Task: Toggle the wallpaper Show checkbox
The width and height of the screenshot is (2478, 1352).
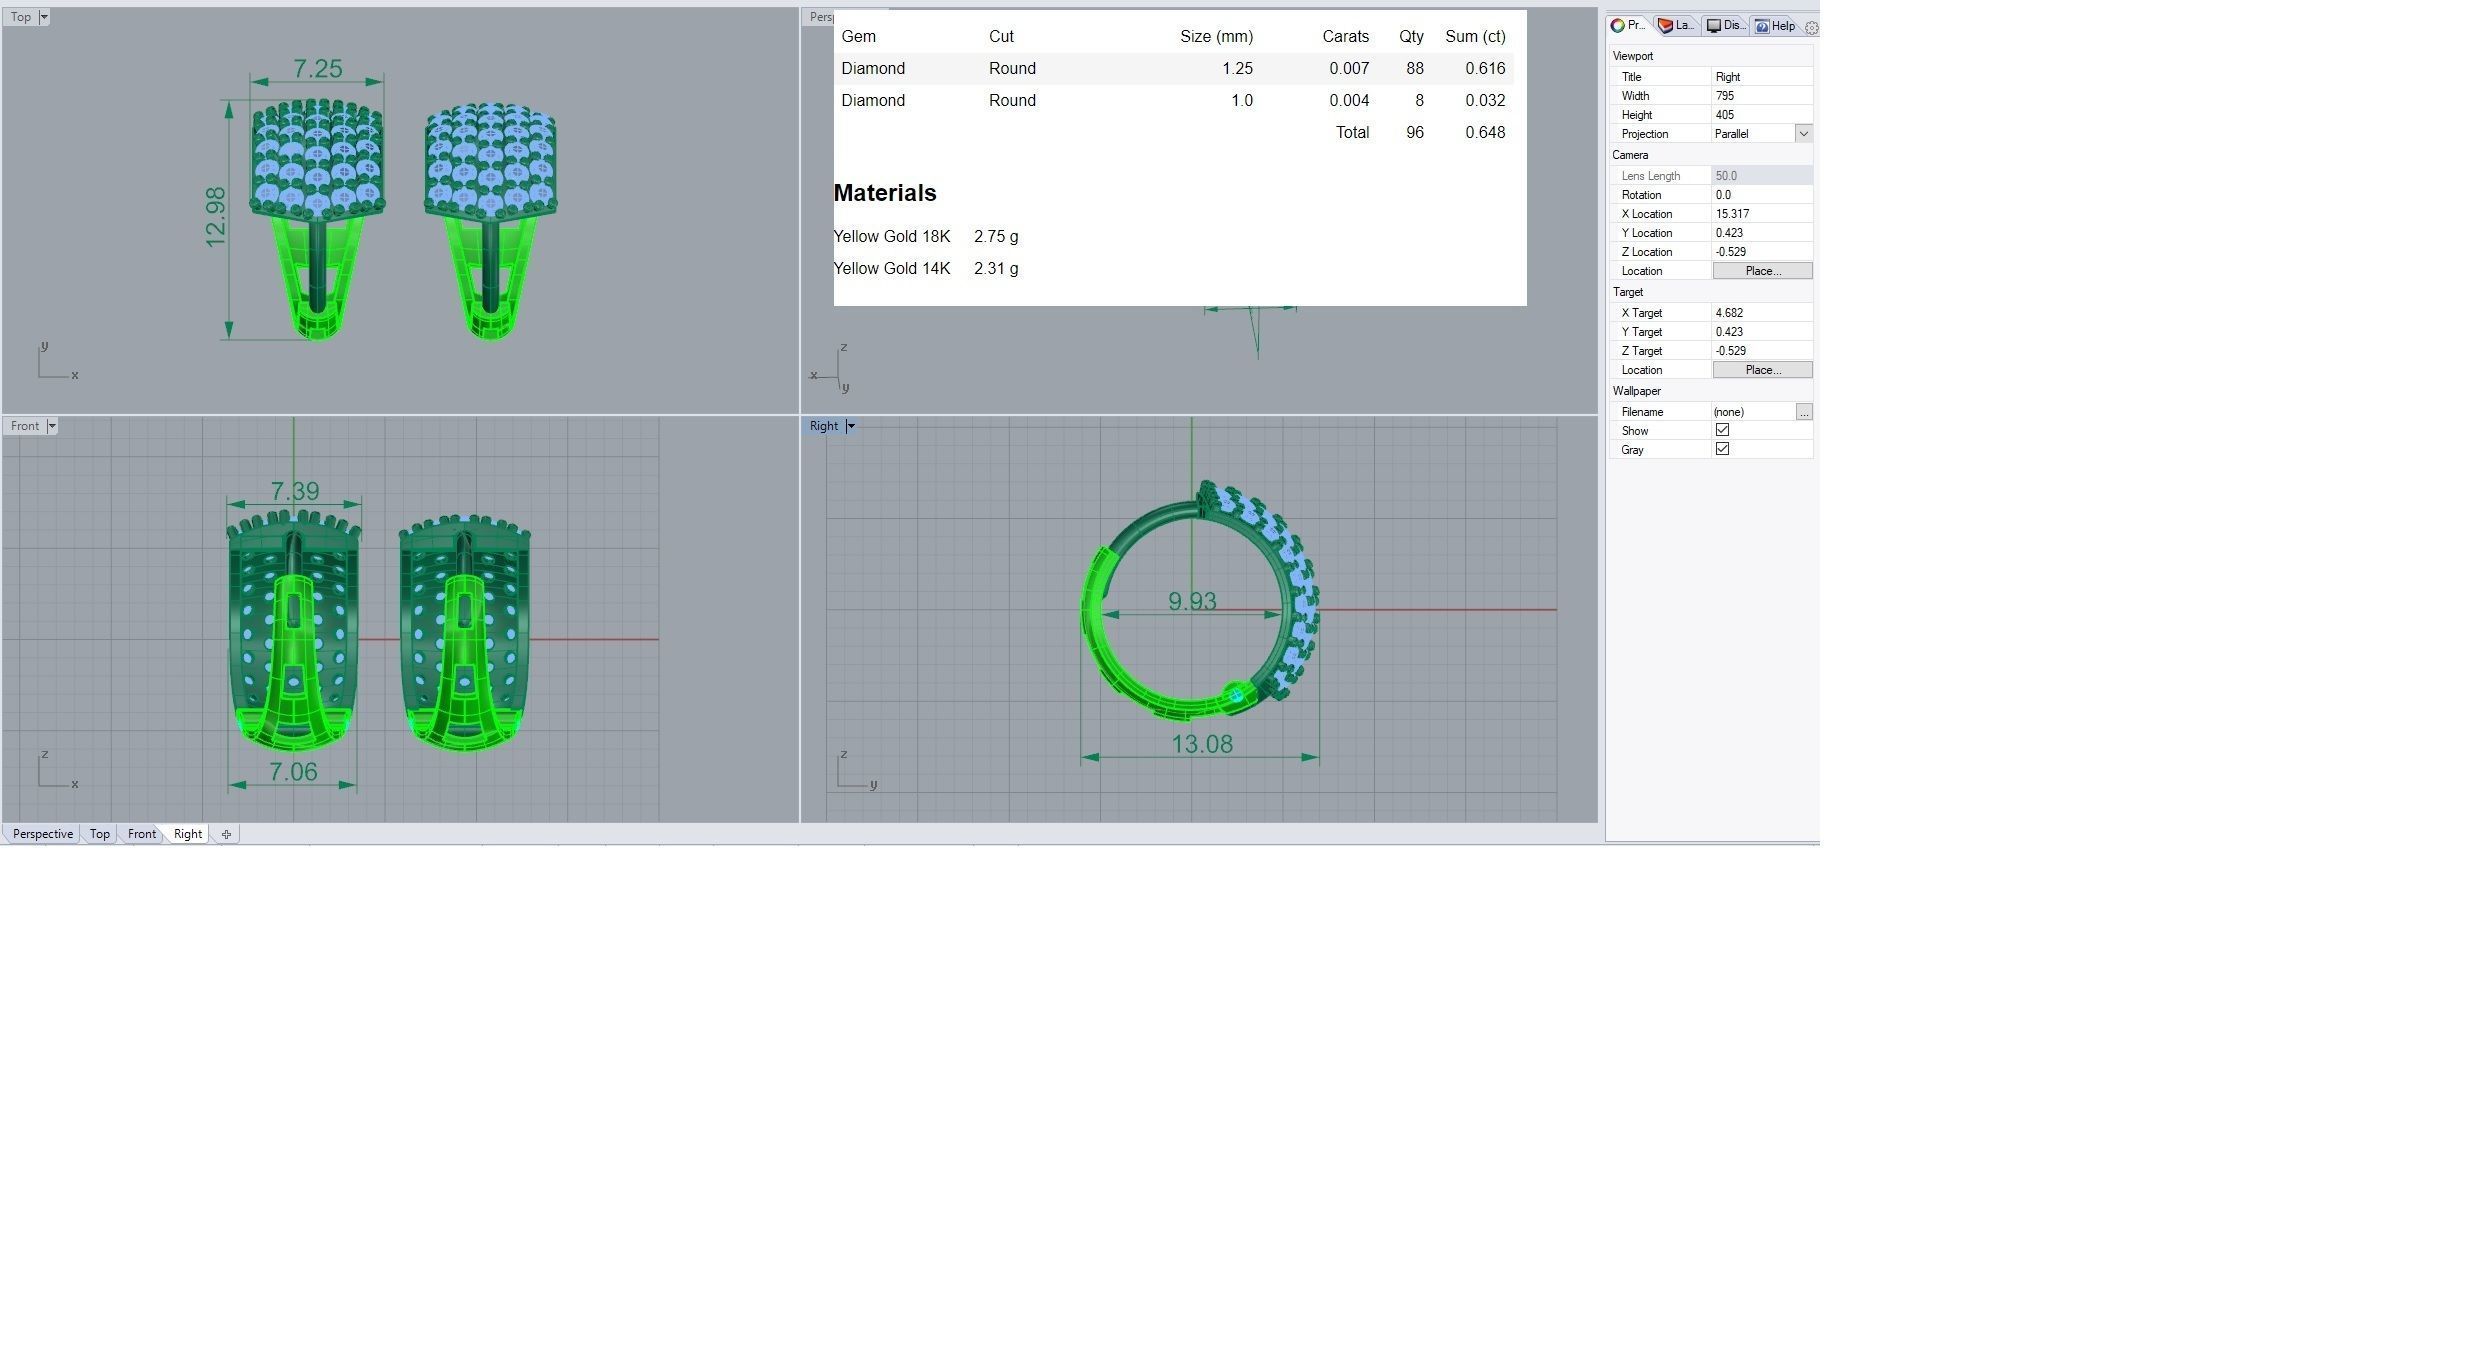Action: click(1722, 430)
